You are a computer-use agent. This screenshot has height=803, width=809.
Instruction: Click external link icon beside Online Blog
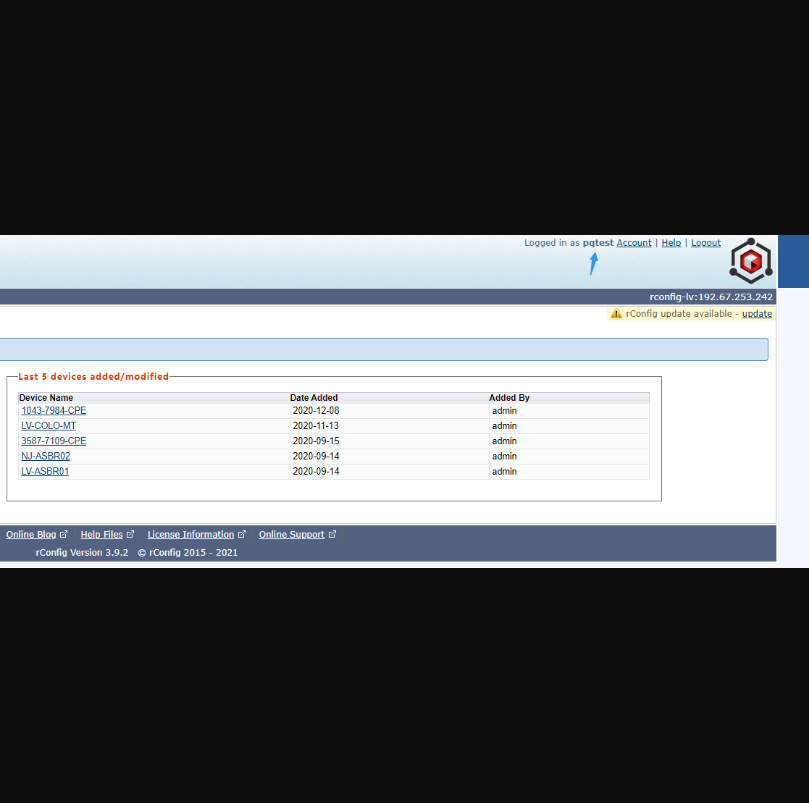[x=64, y=535]
